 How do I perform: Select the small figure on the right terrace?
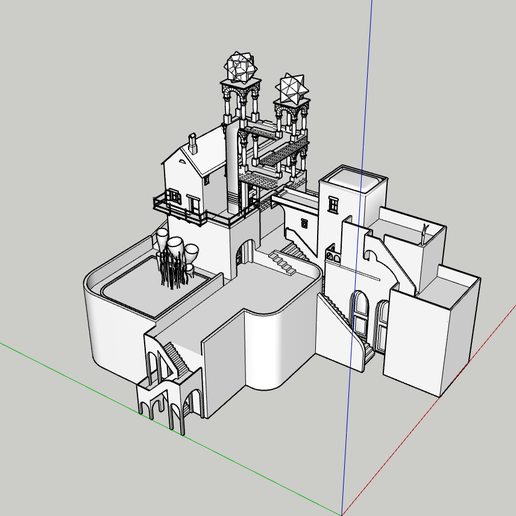click(424, 235)
